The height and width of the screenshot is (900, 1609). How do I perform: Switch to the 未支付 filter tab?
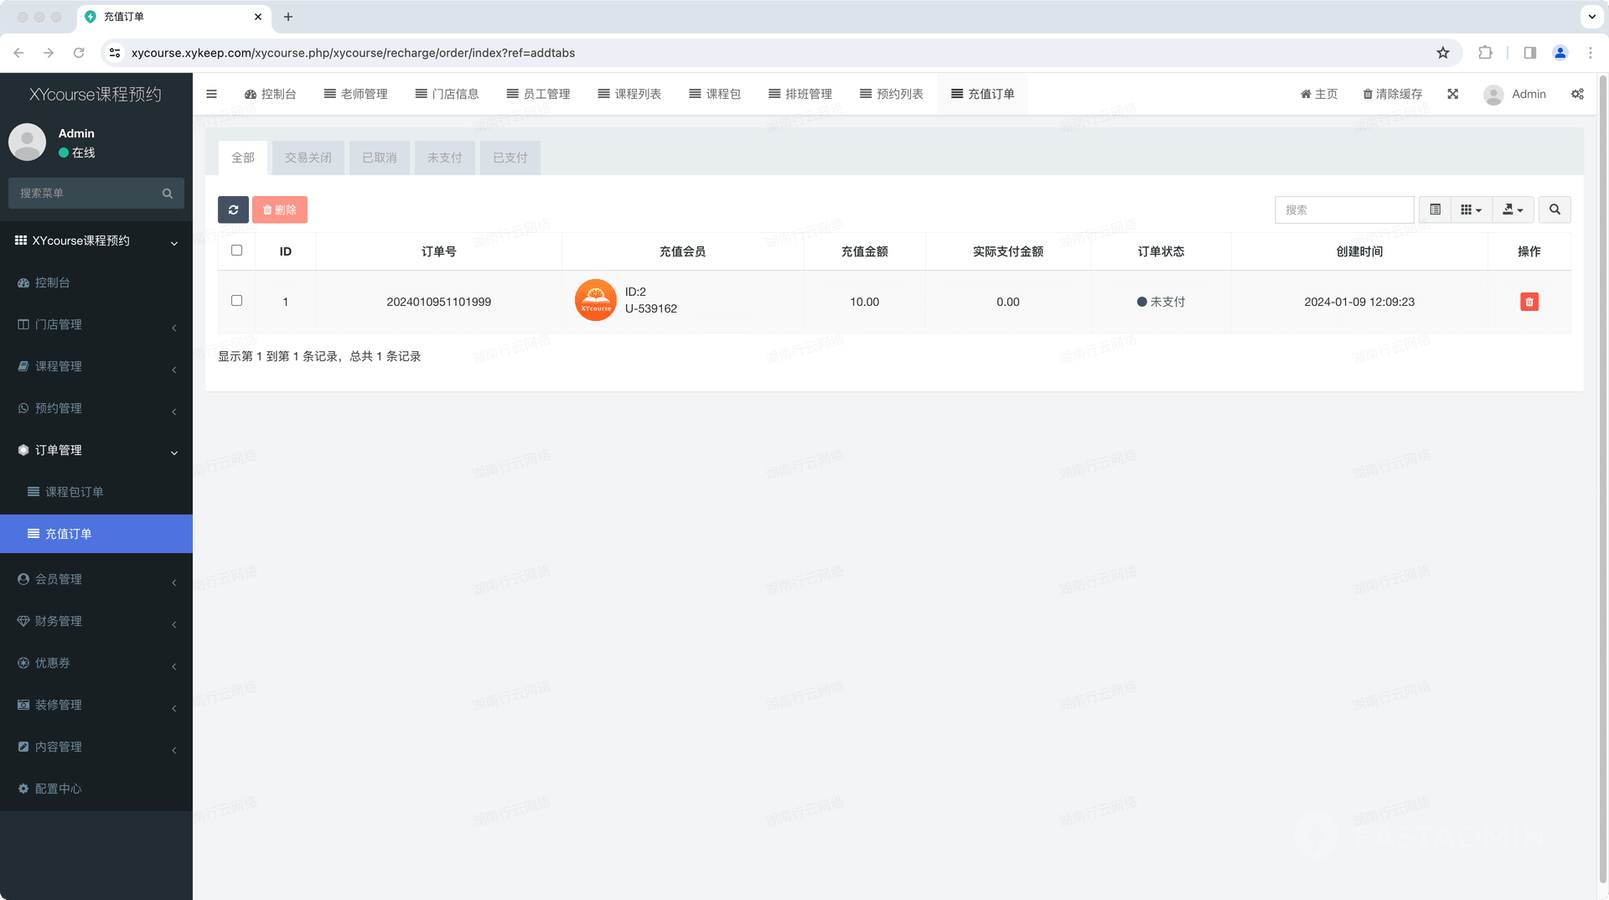pyautogui.click(x=444, y=158)
